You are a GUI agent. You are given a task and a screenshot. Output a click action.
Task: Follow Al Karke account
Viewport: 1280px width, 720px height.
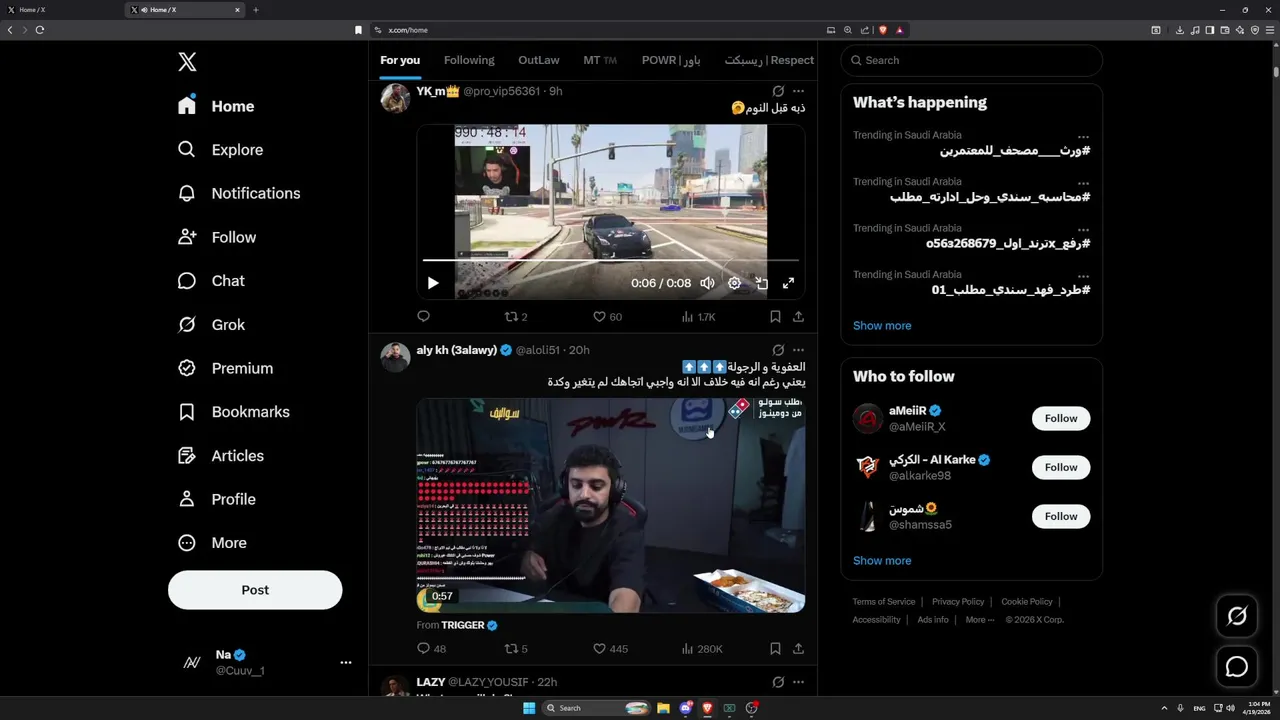coord(1061,468)
